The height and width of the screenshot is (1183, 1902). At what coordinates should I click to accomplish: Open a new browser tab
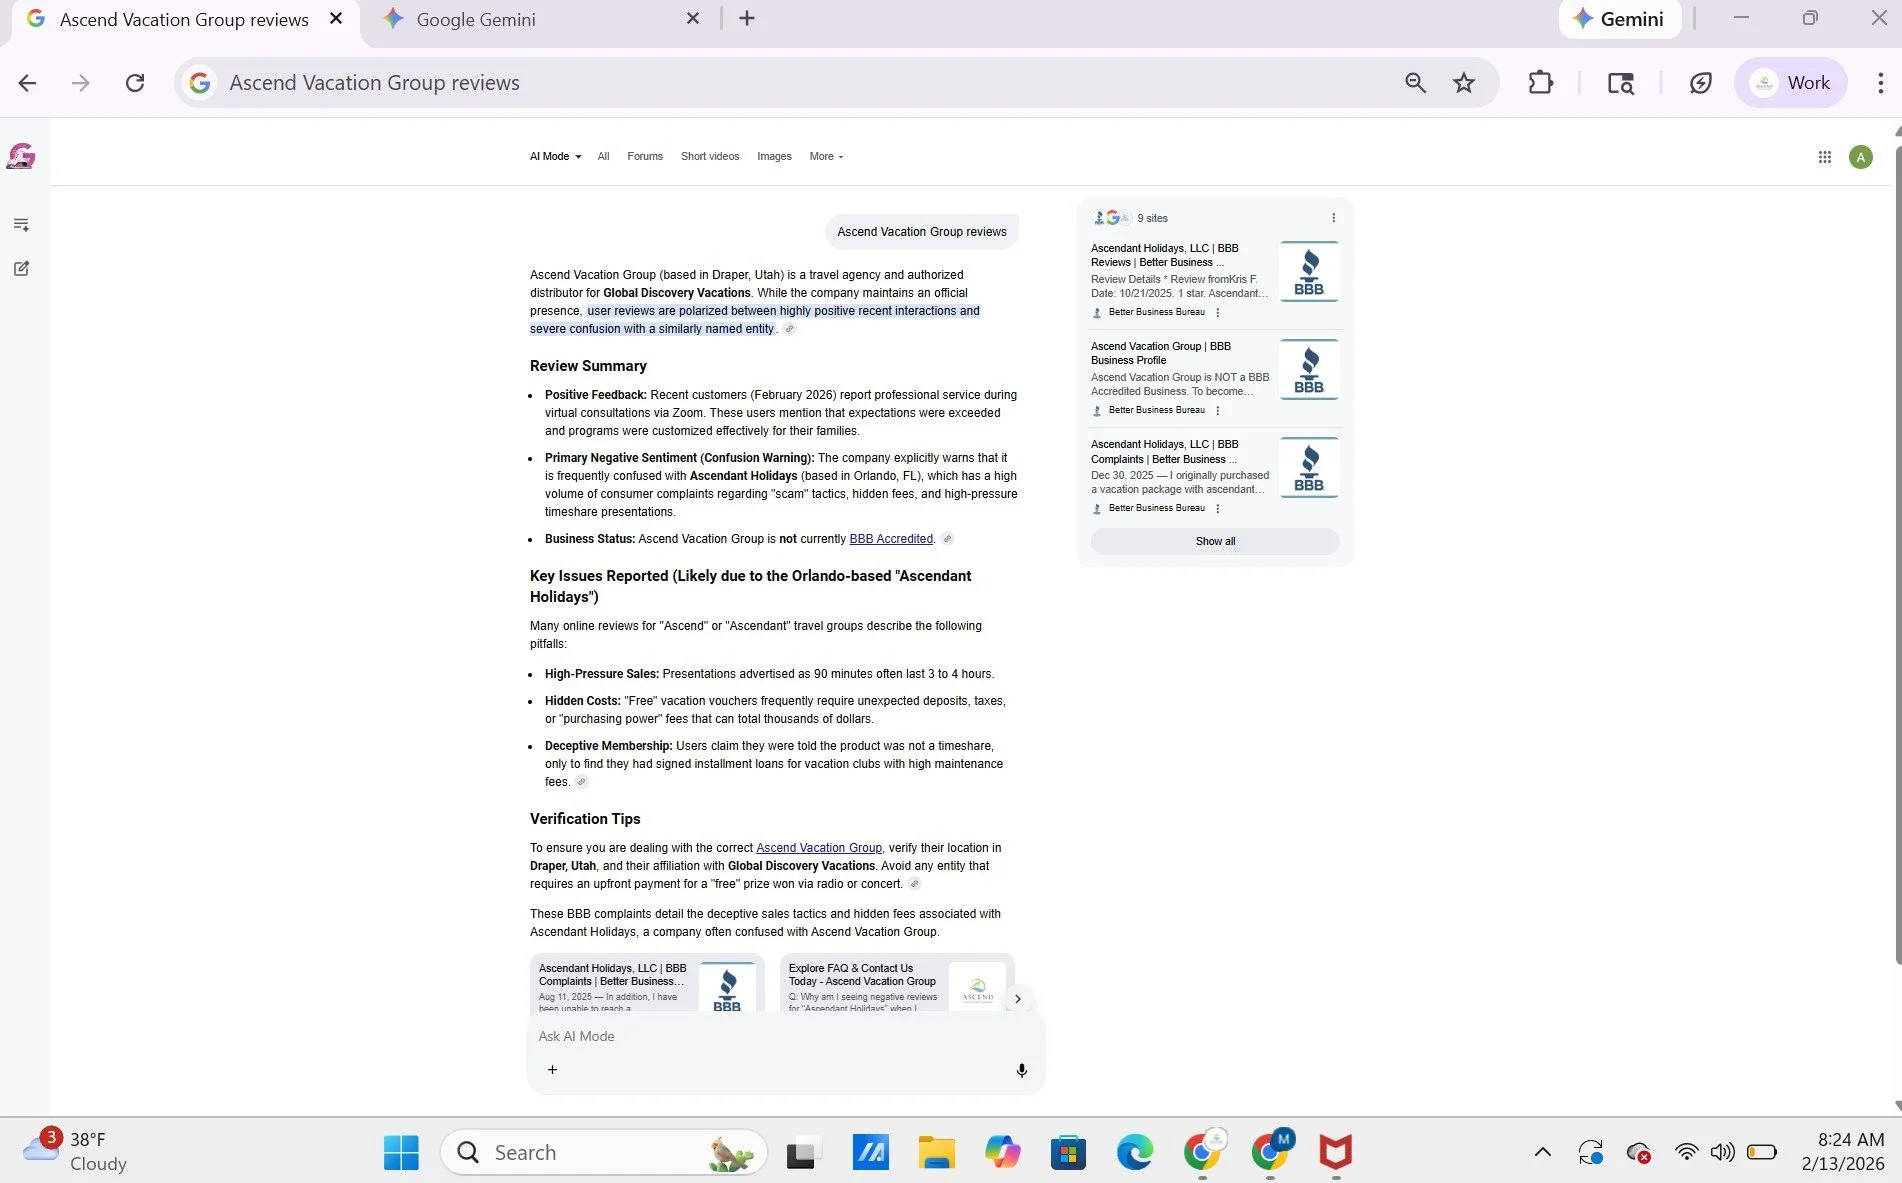[747, 19]
